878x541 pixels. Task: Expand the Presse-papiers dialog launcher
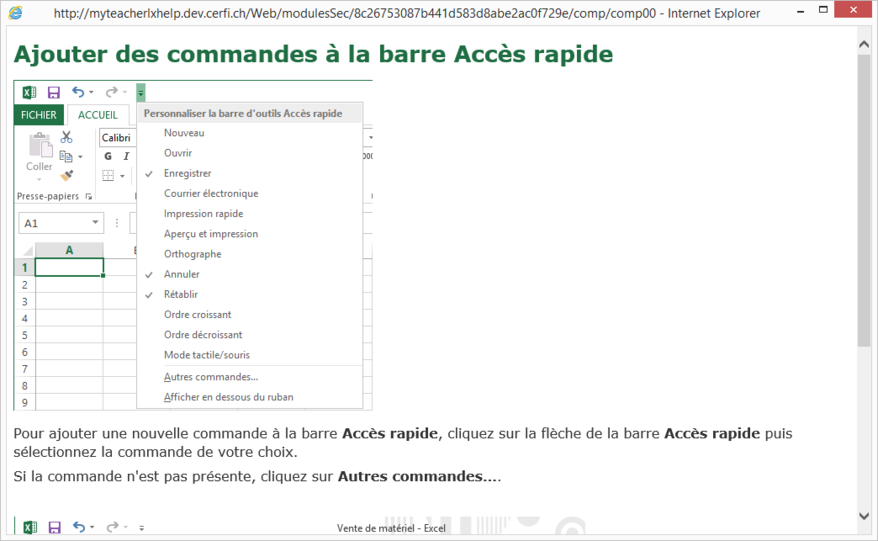click(89, 197)
